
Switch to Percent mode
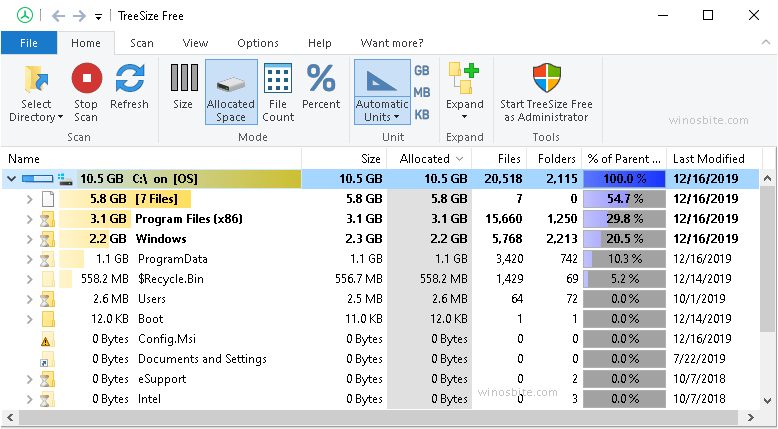tap(321, 87)
